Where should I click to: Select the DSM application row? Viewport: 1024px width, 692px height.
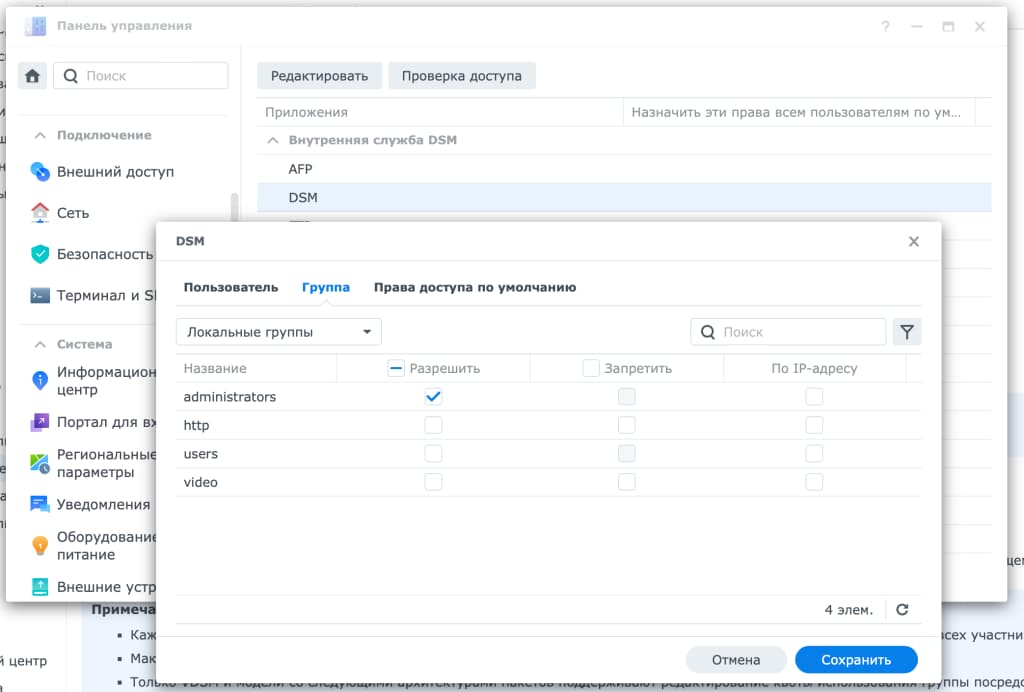click(624, 198)
